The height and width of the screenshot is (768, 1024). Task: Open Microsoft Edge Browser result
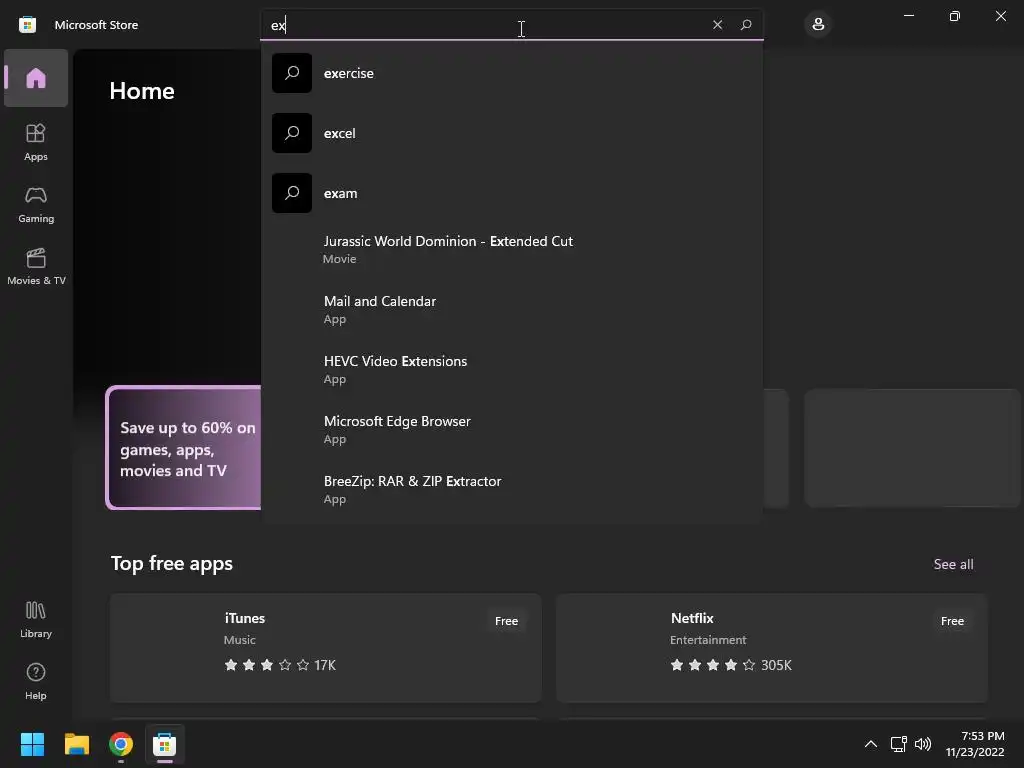coord(511,429)
